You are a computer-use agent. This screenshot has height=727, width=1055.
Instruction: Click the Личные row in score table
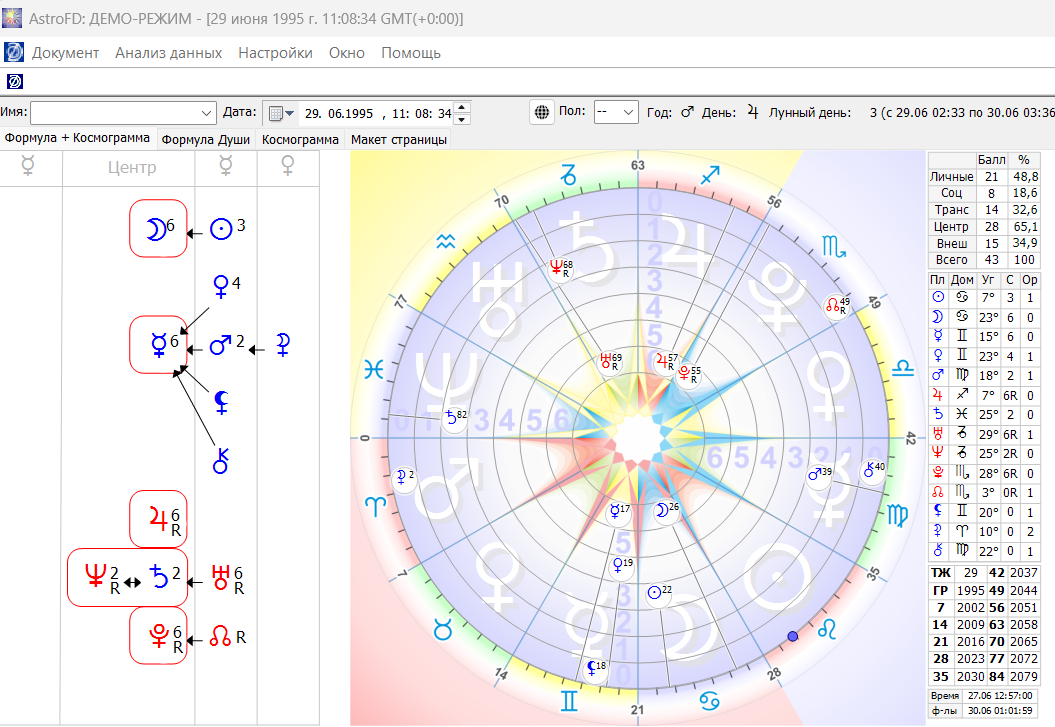point(984,177)
